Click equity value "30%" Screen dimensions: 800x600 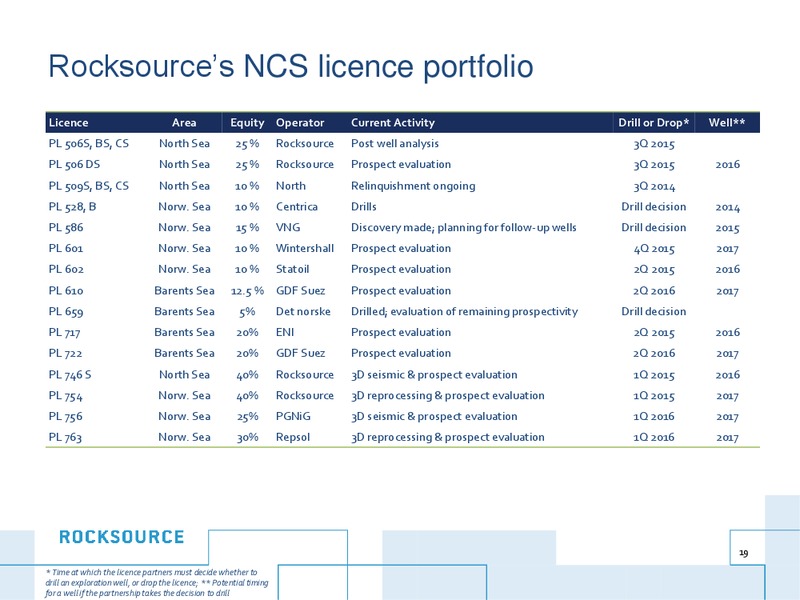point(247,438)
